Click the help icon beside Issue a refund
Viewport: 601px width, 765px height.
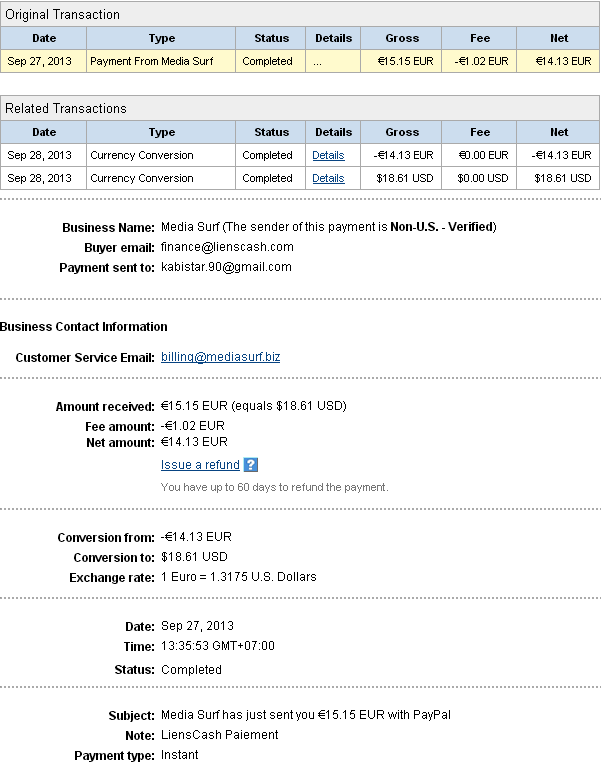(x=250, y=464)
